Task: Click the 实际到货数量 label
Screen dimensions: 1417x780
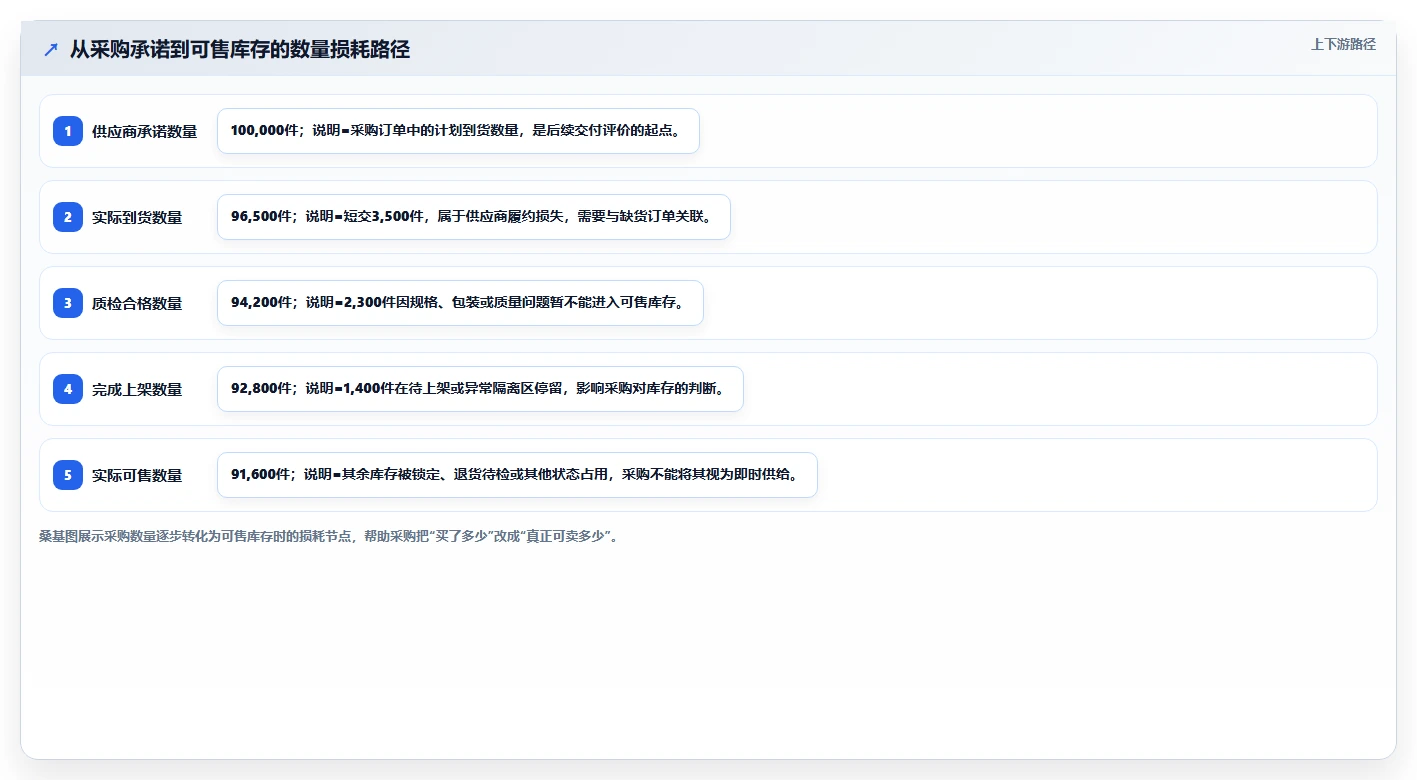Action: click(x=137, y=217)
